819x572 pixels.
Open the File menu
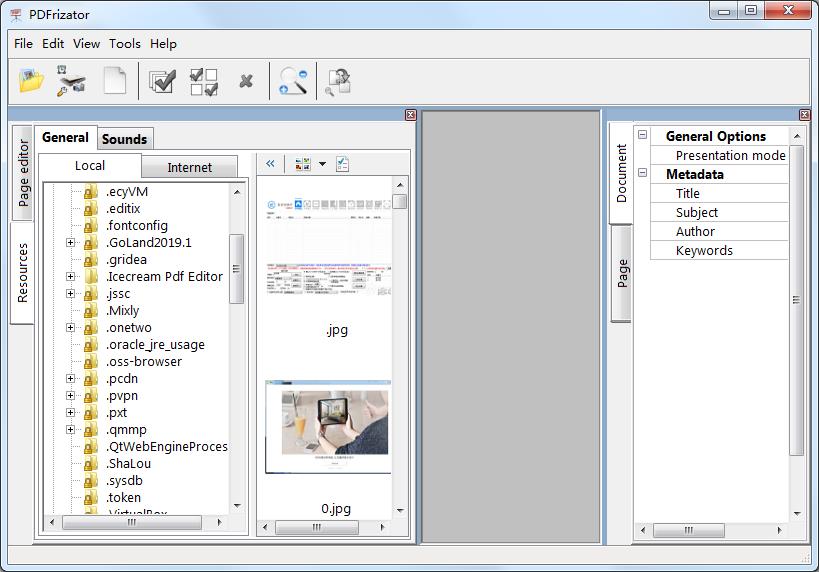pos(23,43)
